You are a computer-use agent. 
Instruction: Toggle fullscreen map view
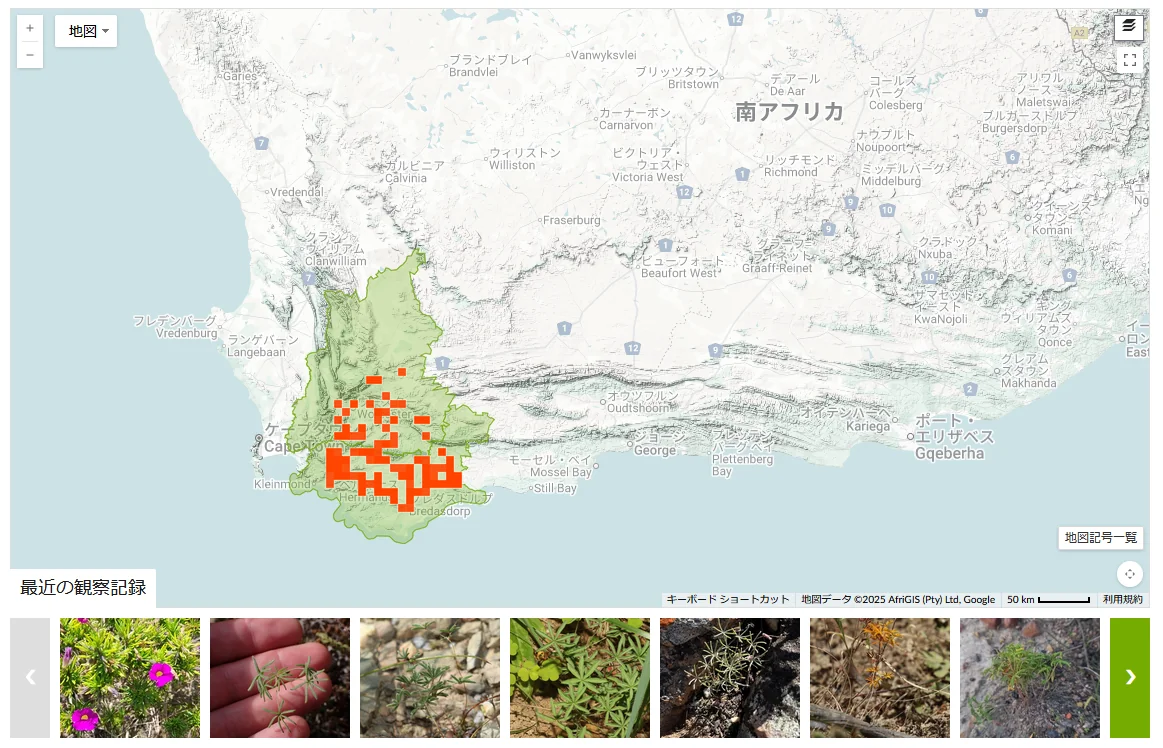coord(1129,60)
